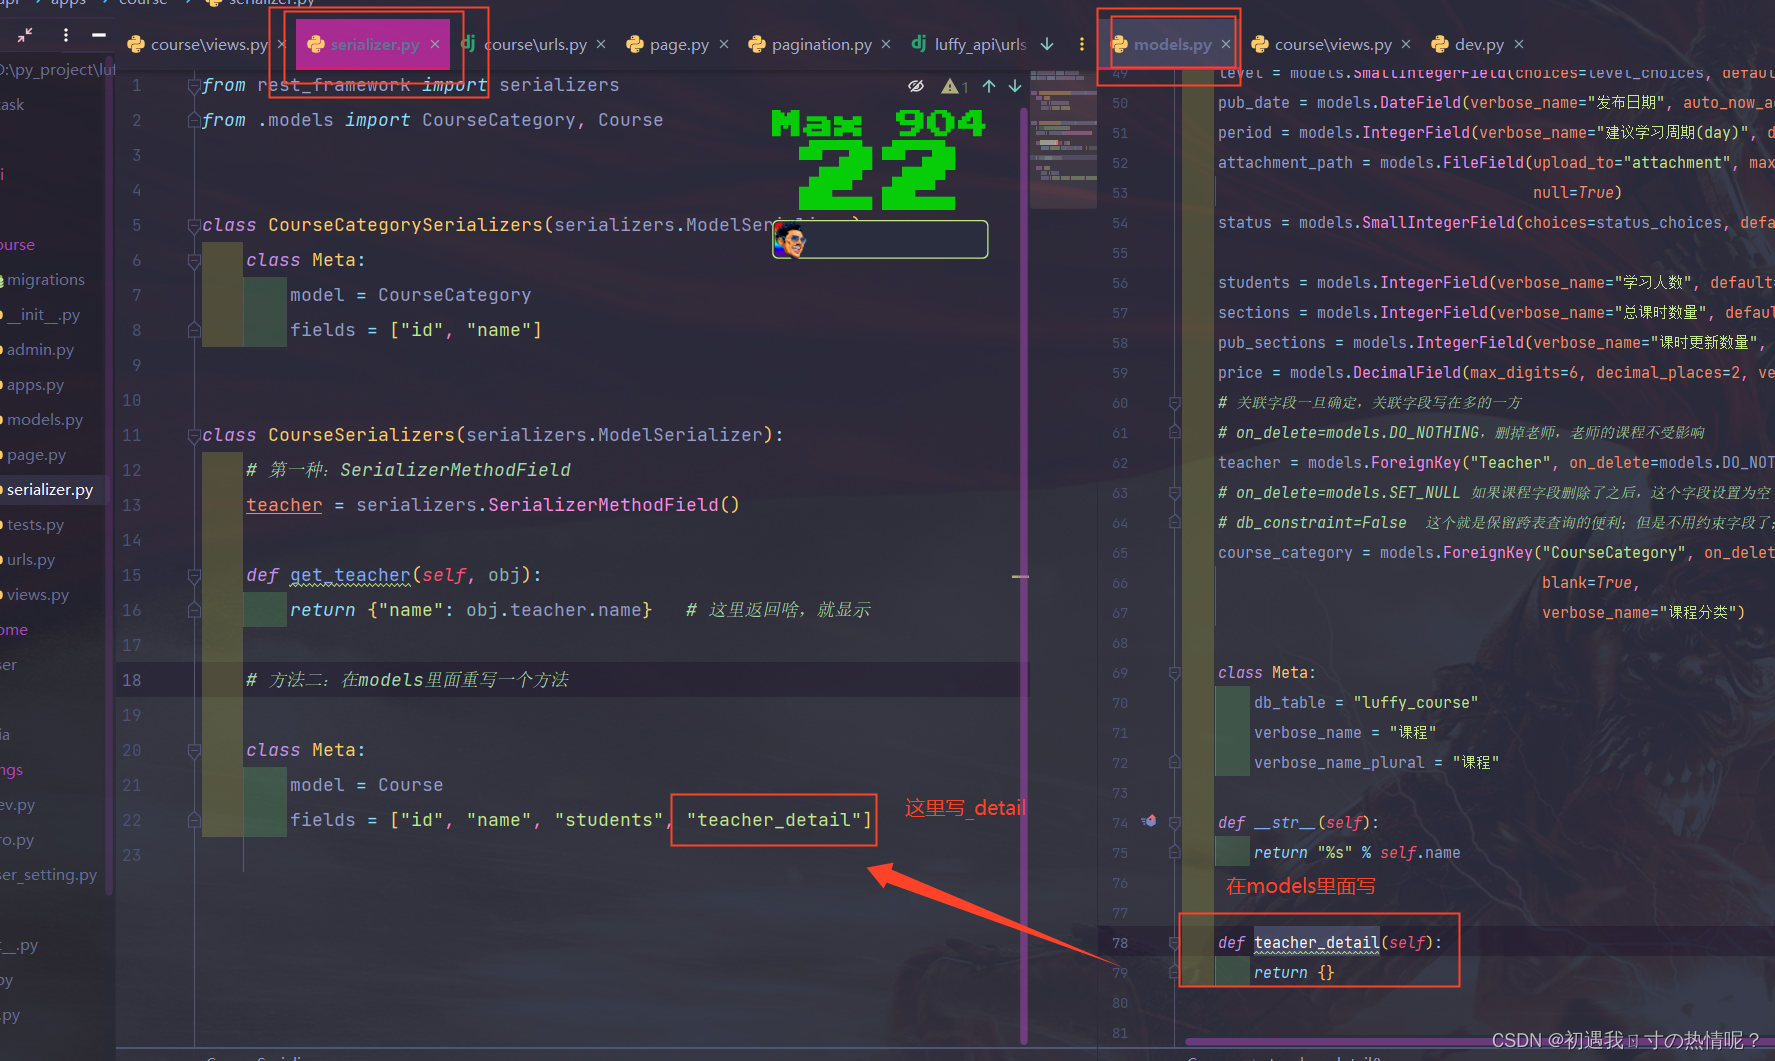Select urls.py in project tree
1775x1061 pixels.
tap(31, 560)
